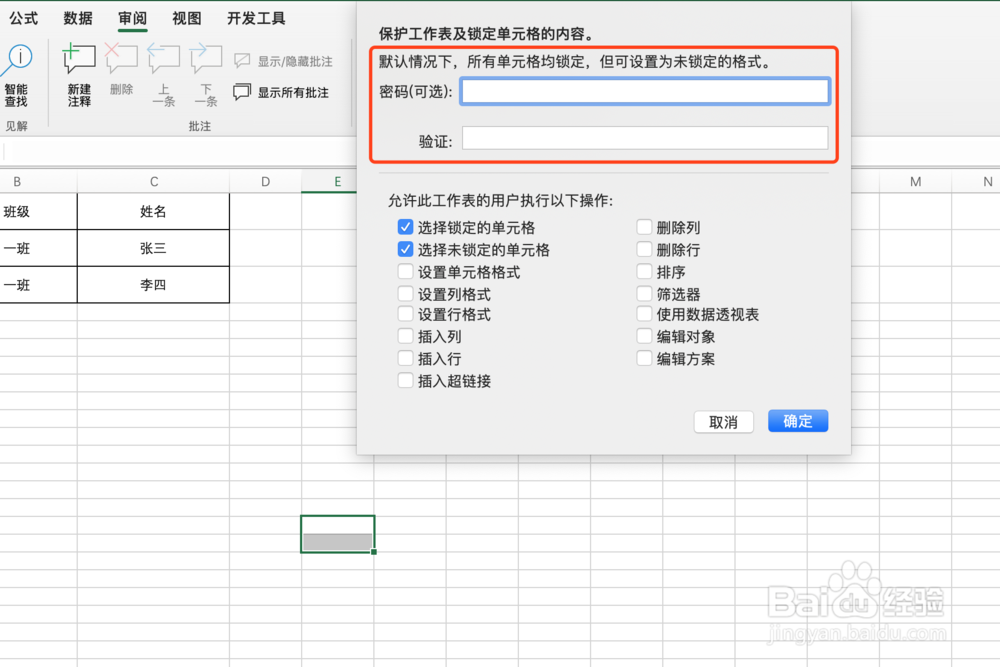
Task: Switch to the 视图 ribbon tab
Action: (x=186, y=17)
